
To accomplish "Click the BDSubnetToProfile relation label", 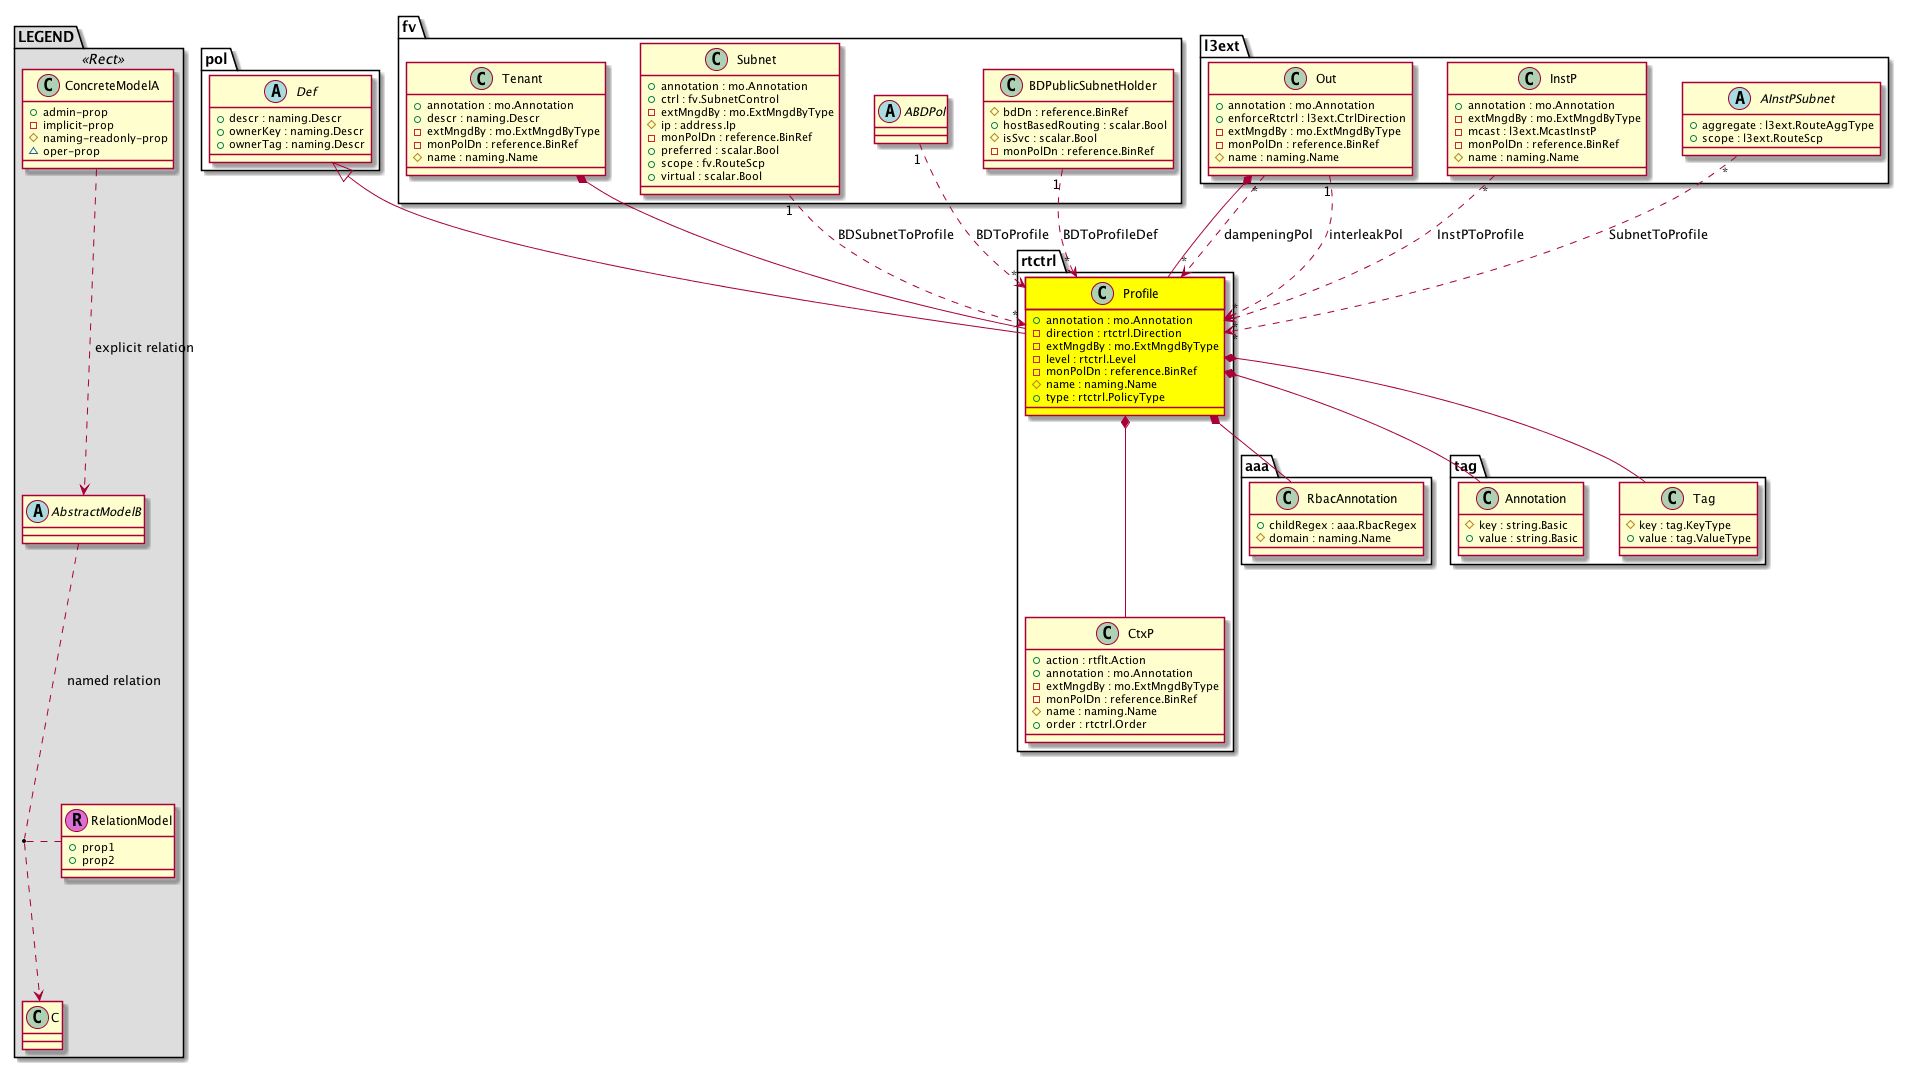I will pos(895,235).
